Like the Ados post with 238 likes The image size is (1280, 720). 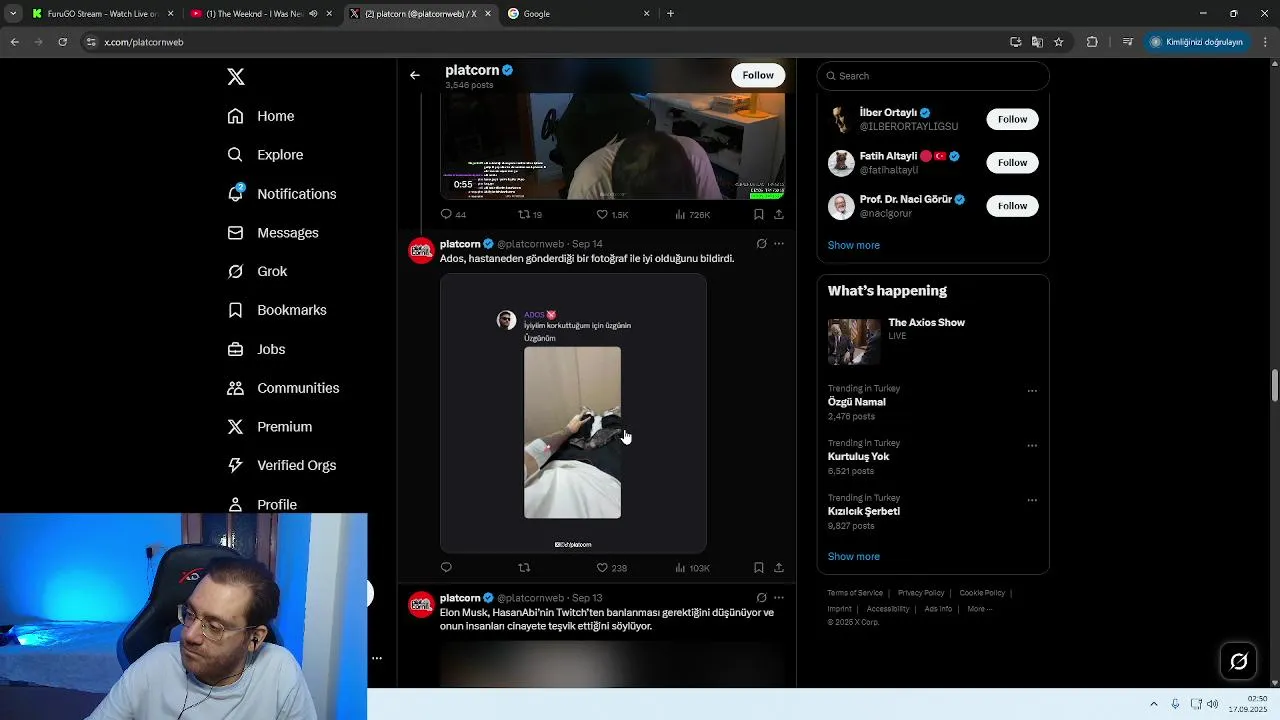click(611, 568)
